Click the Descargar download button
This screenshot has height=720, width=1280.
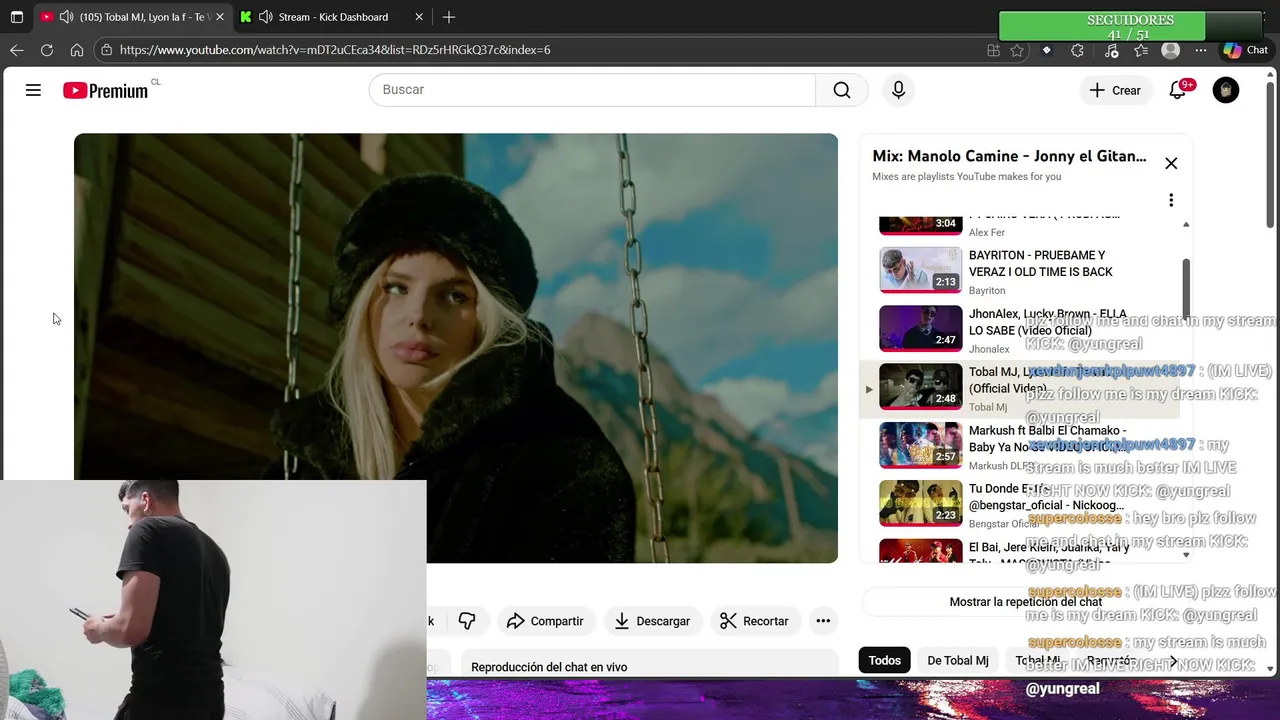[x=652, y=621]
